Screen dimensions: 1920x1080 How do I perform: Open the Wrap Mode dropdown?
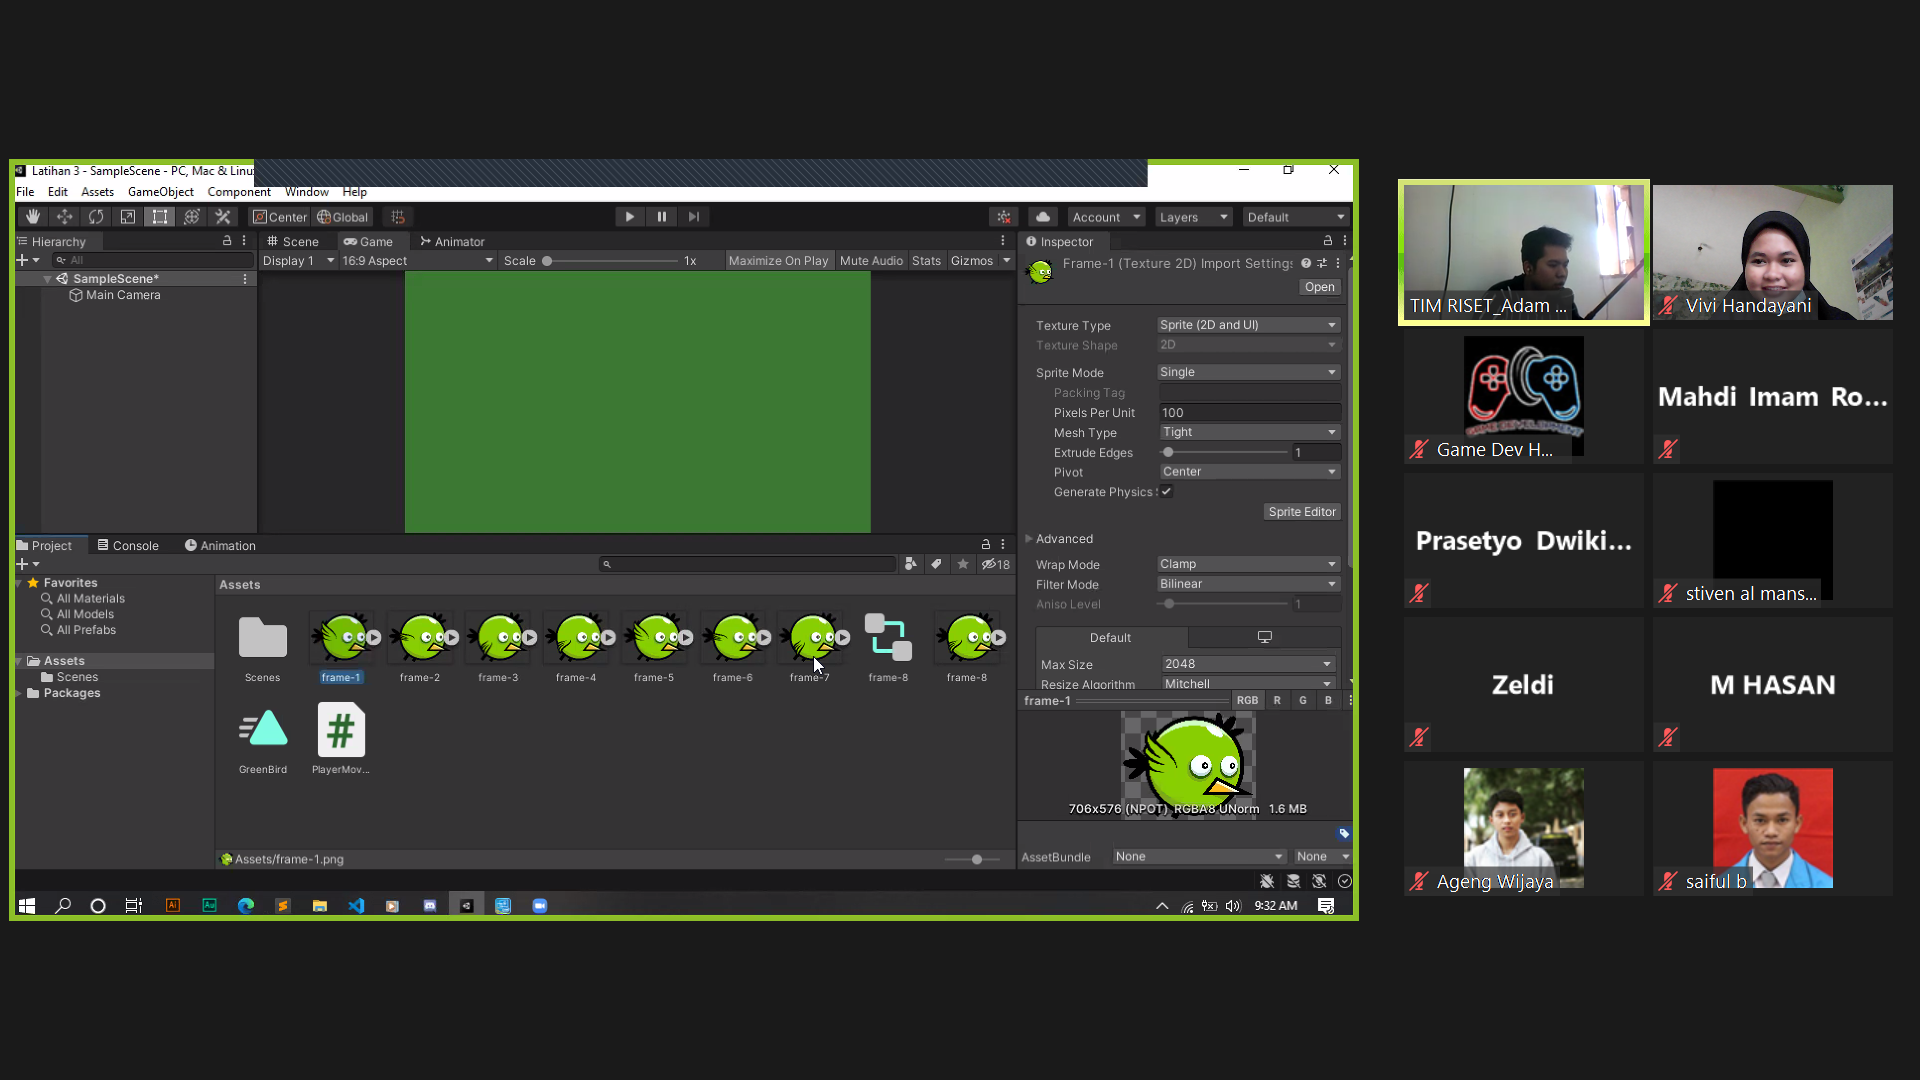tap(1248, 564)
